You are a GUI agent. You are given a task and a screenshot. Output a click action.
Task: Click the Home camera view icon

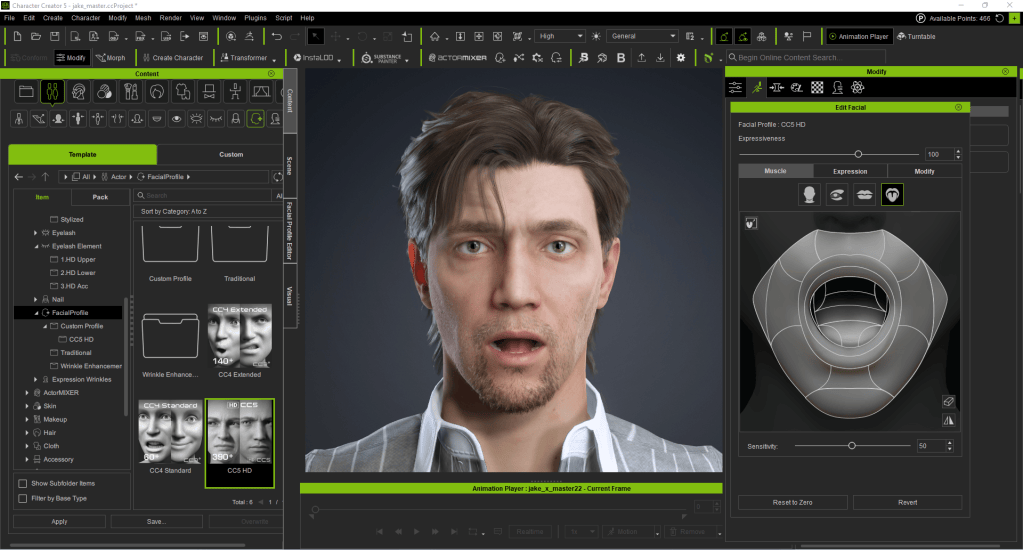point(435,37)
